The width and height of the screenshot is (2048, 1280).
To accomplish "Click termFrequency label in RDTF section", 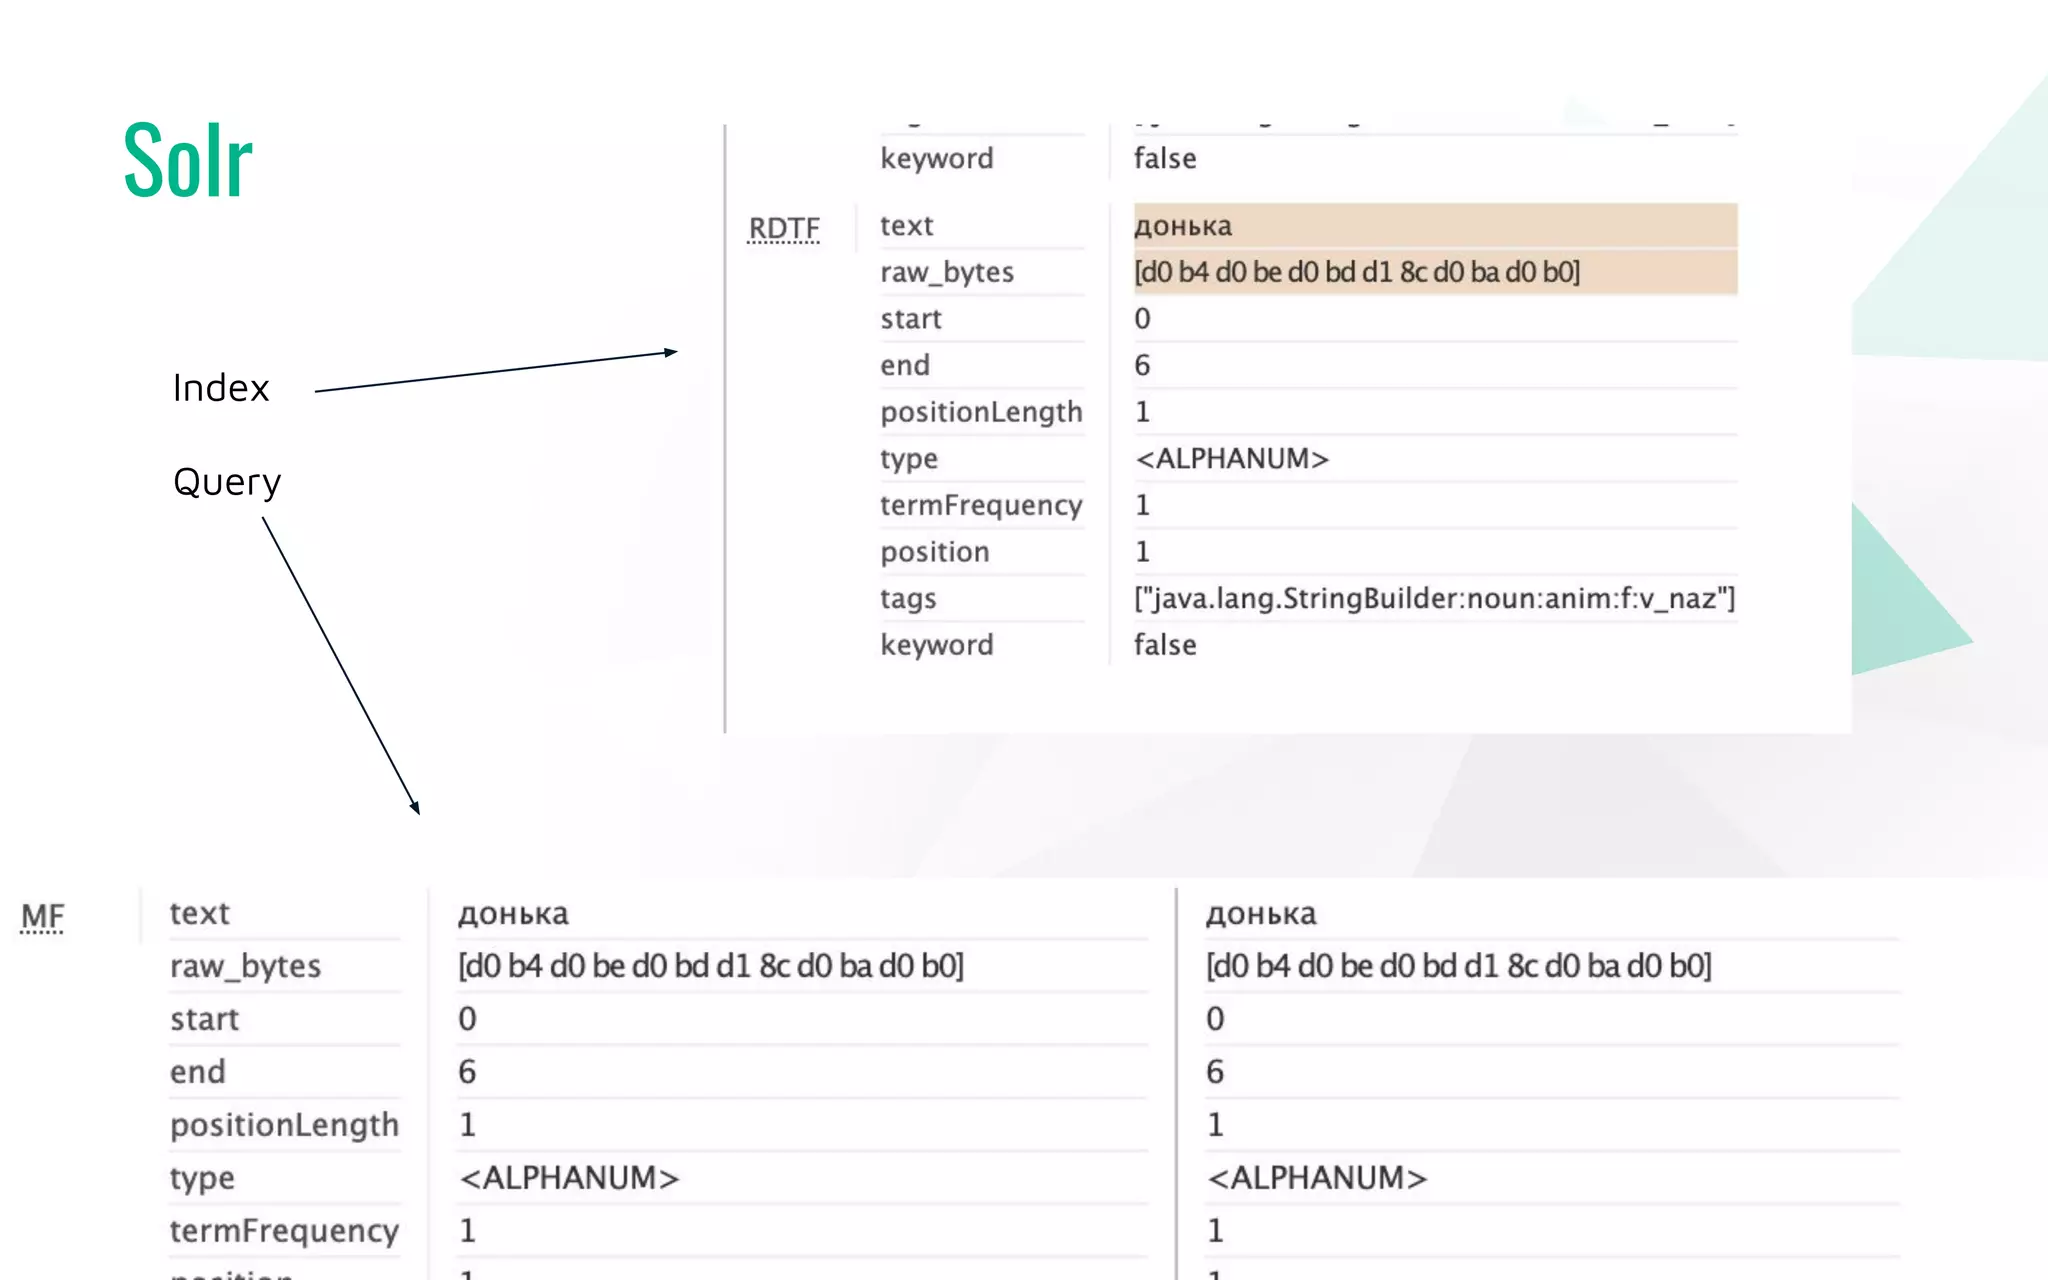I will pos(981,505).
